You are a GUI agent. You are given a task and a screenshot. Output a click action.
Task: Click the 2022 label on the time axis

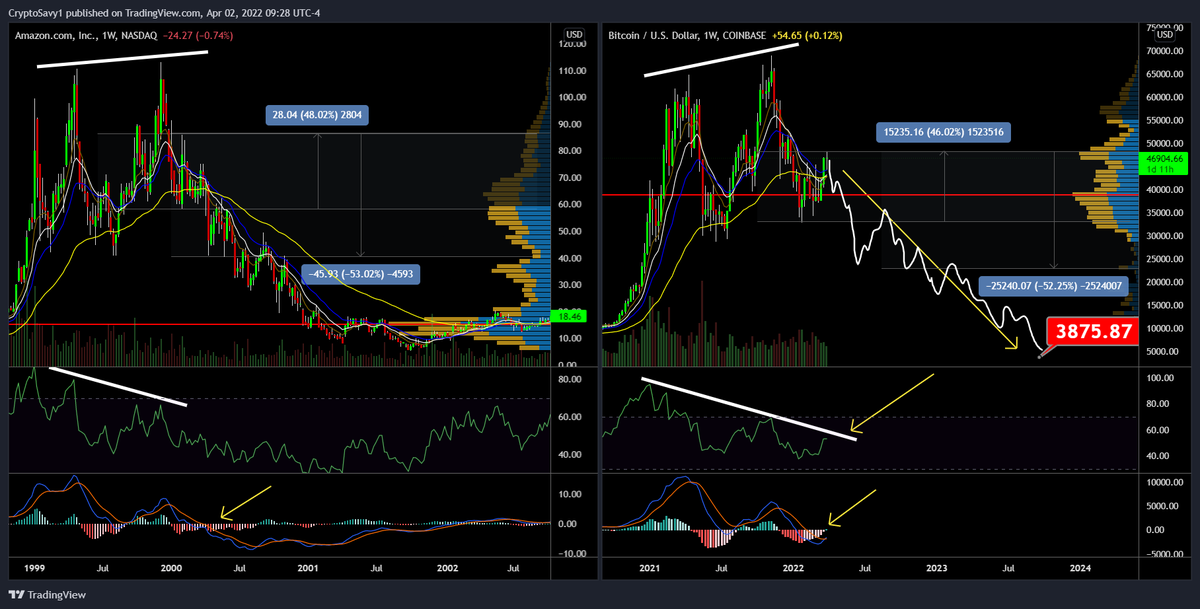793,567
